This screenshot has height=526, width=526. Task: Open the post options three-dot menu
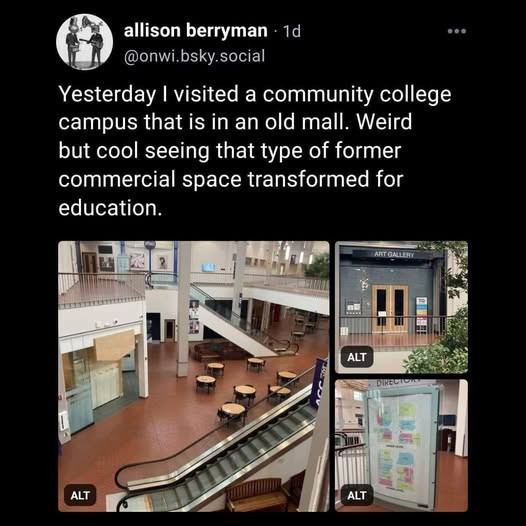[x=457, y=31]
